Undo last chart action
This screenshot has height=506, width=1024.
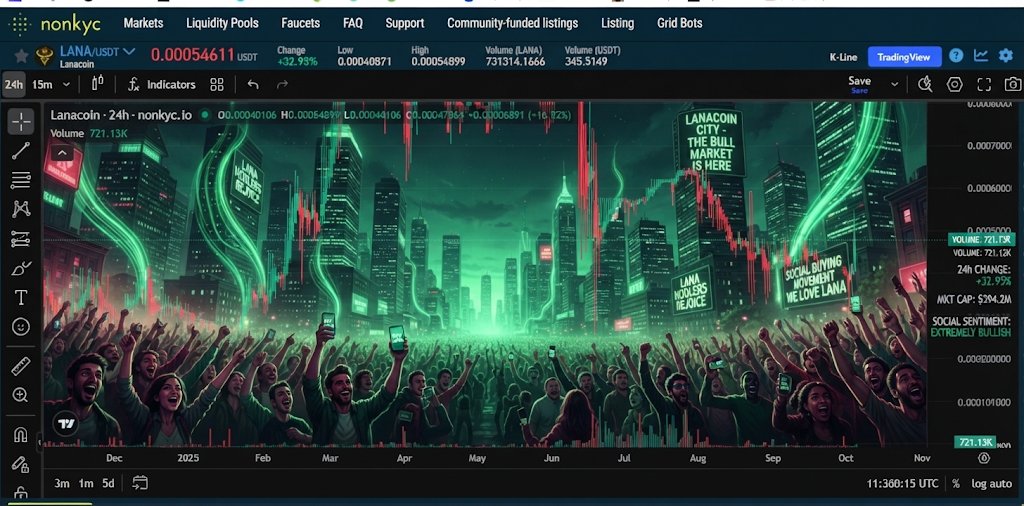(x=253, y=84)
